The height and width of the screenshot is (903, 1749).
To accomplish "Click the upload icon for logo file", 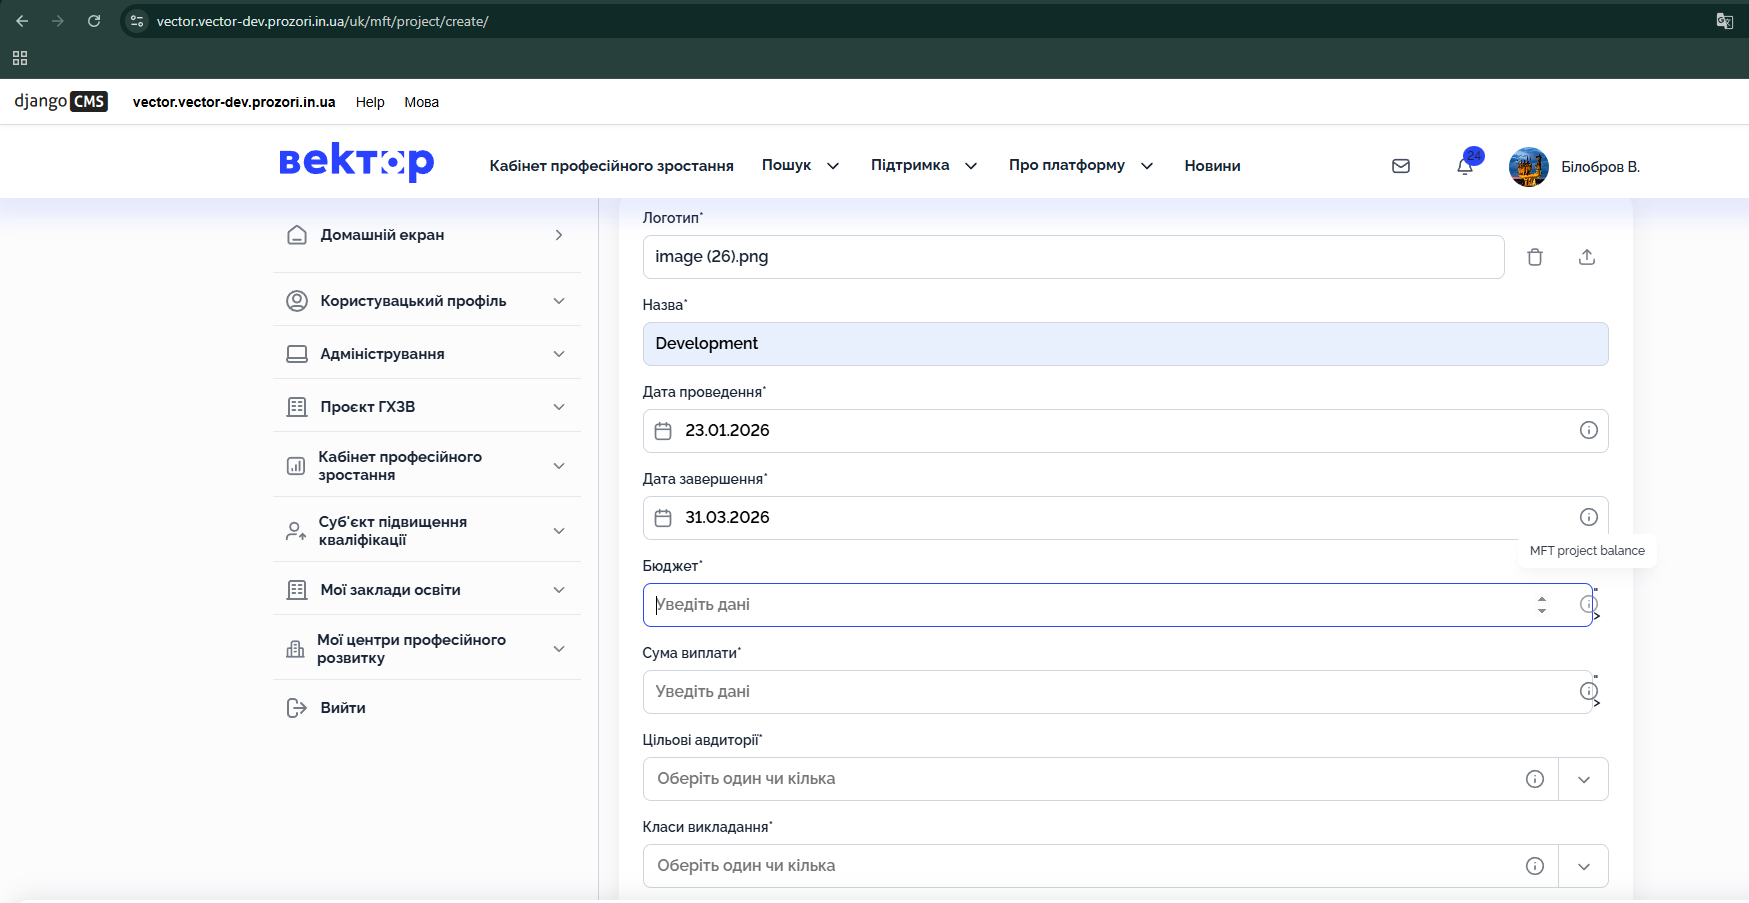I will 1586,257.
